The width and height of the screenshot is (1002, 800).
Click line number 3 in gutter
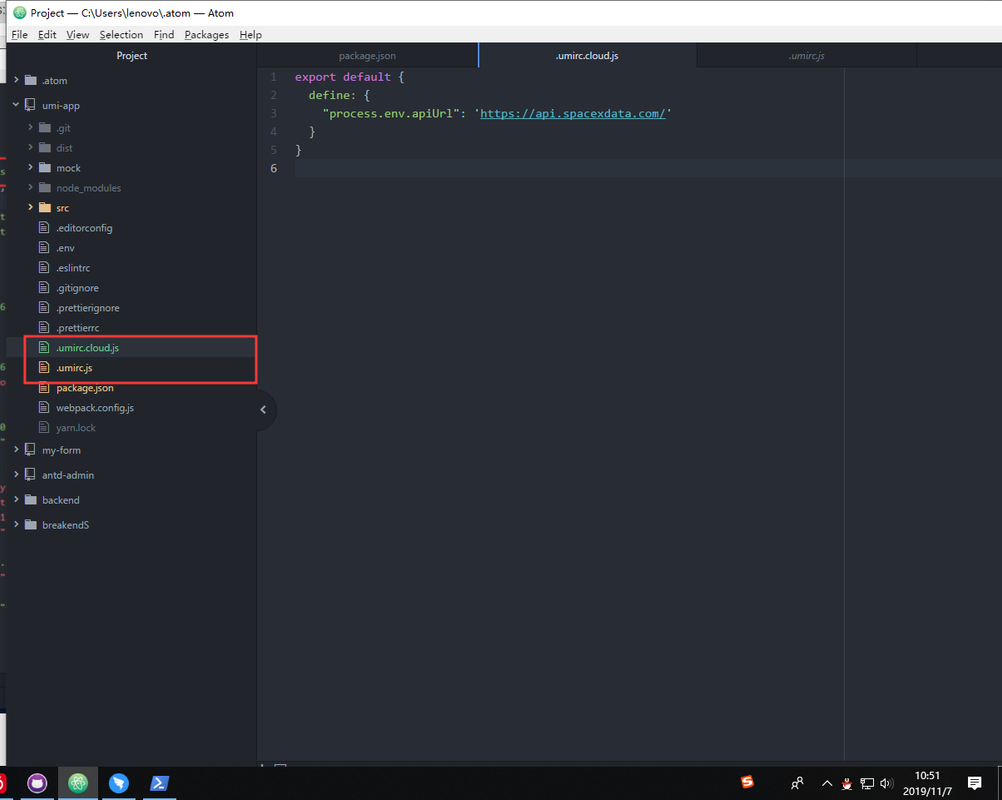(274, 113)
